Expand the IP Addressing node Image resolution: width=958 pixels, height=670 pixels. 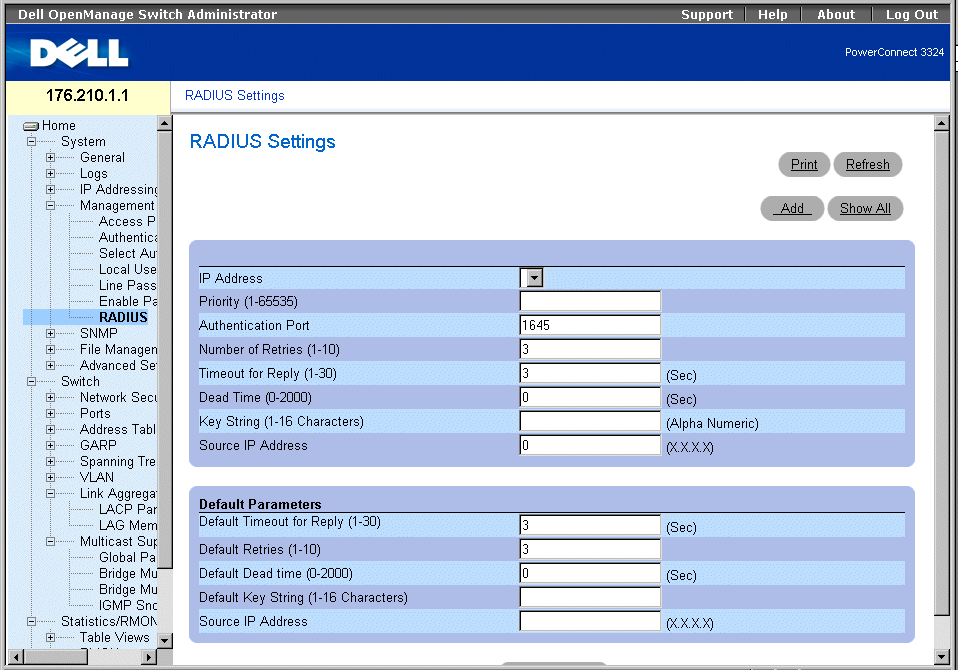[50, 189]
